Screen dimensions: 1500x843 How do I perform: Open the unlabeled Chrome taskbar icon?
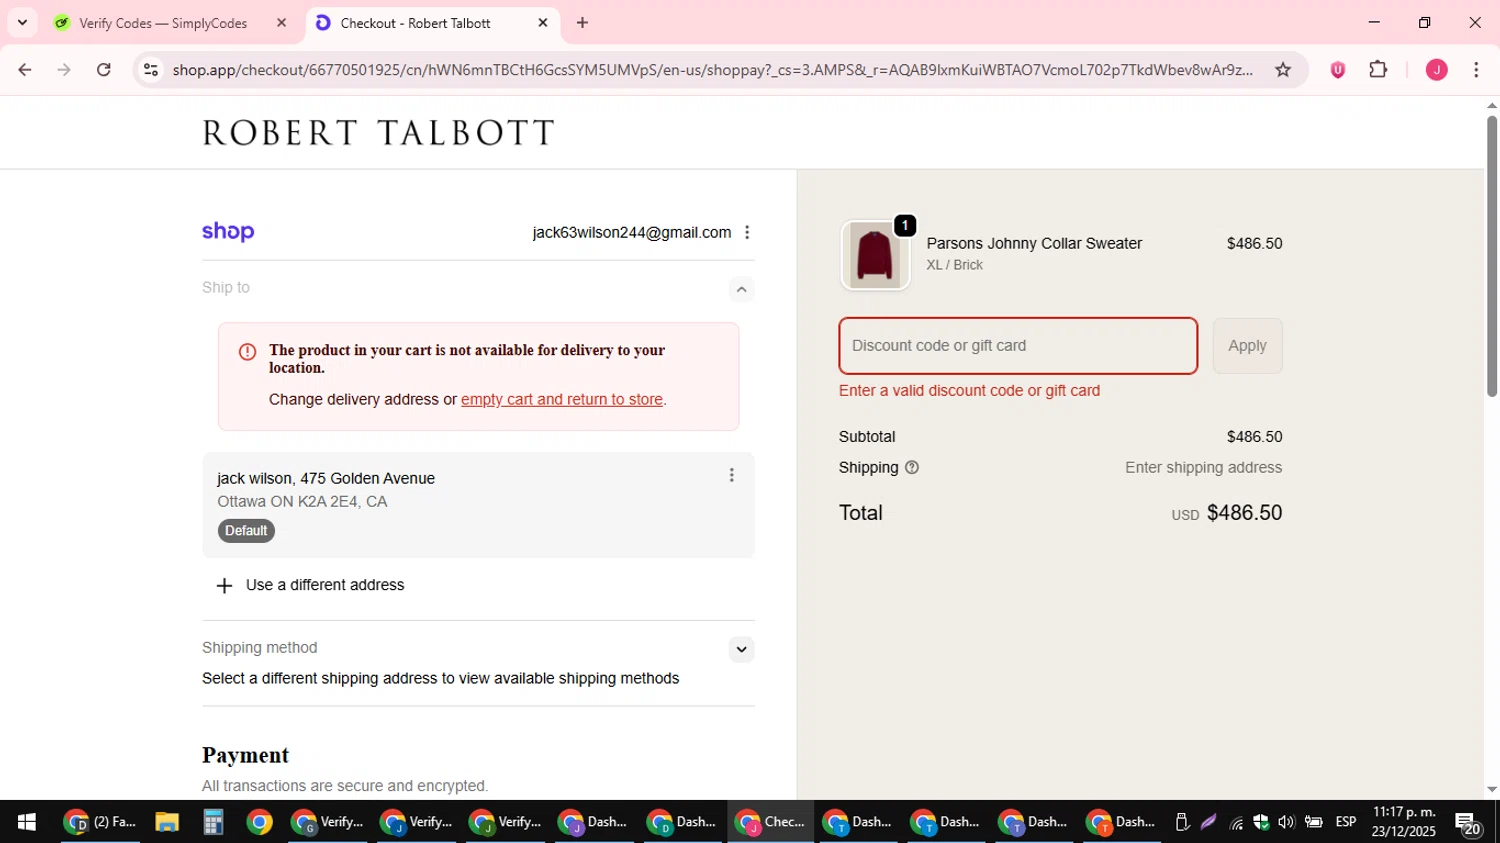(259, 822)
